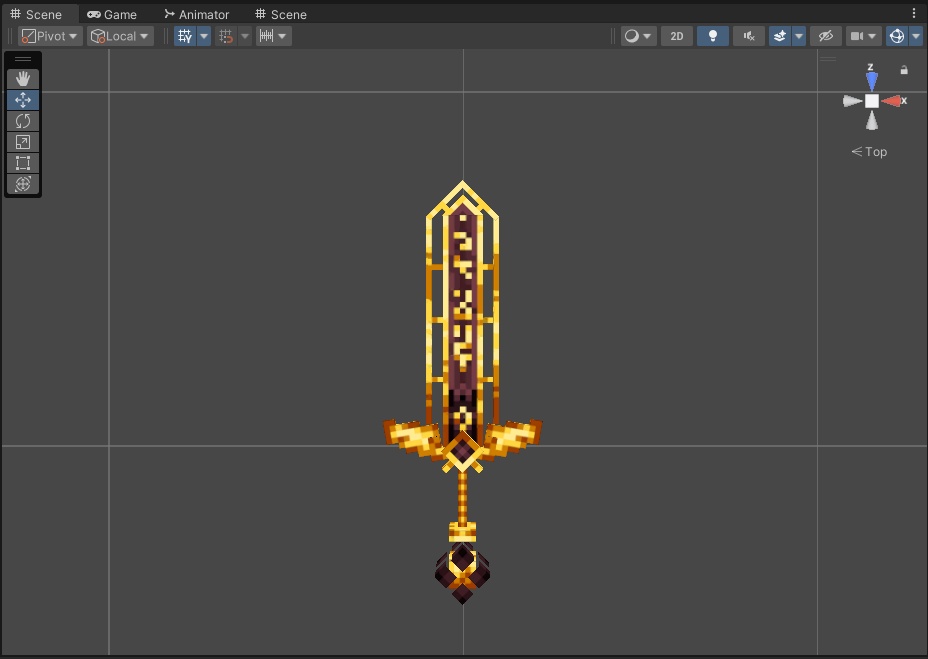Toggle hidden objects visibility eye
The height and width of the screenshot is (659, 928).
coord(826,36)
